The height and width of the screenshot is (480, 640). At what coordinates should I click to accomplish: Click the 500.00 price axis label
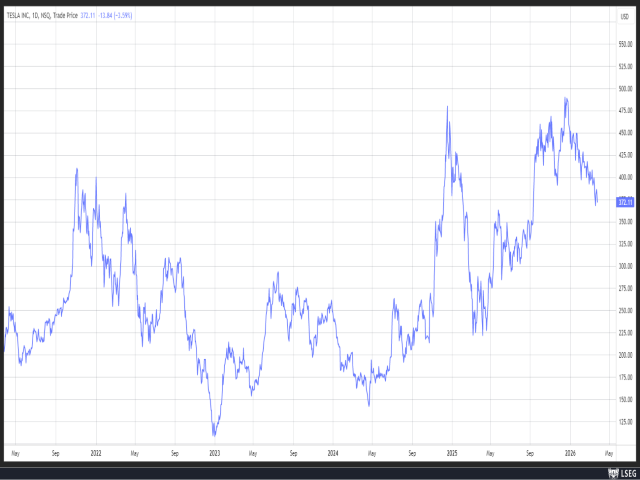pos(626,89)
